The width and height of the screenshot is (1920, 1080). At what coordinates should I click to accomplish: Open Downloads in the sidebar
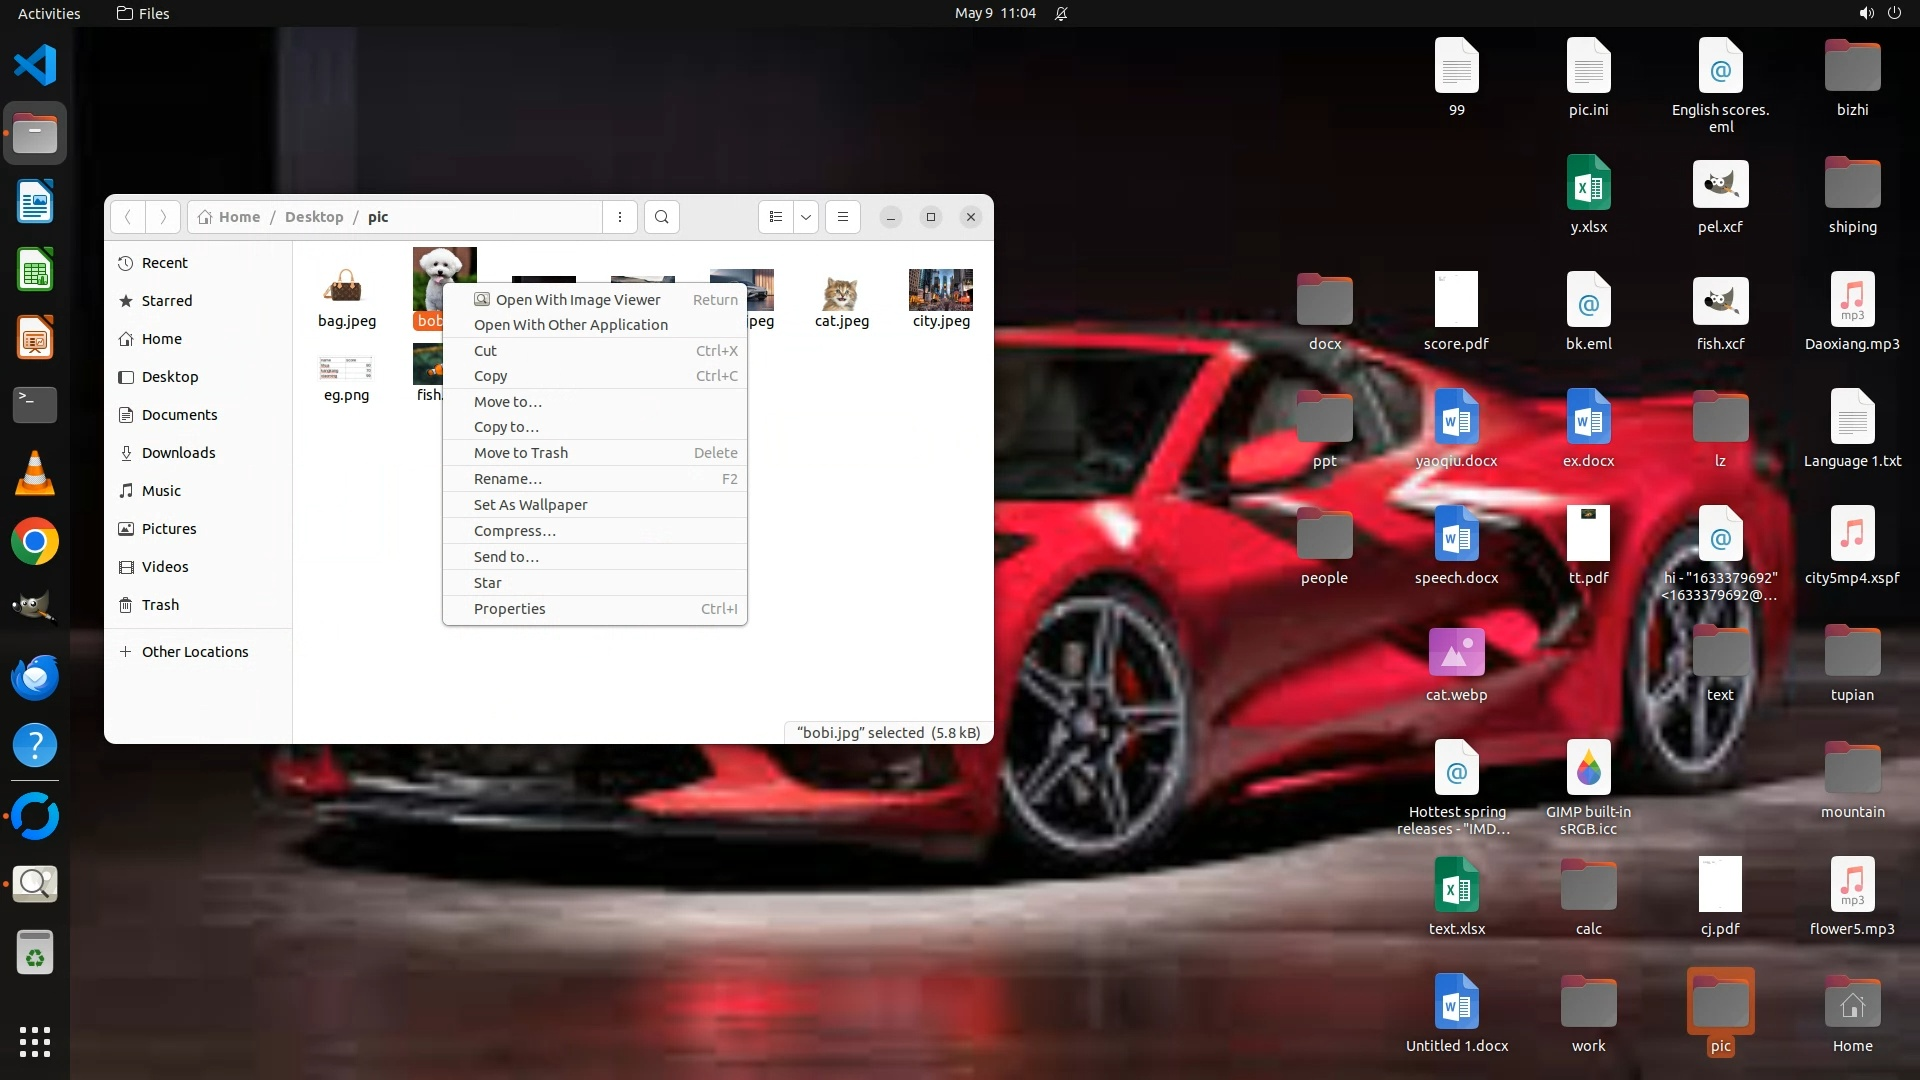tap(178, 453)
